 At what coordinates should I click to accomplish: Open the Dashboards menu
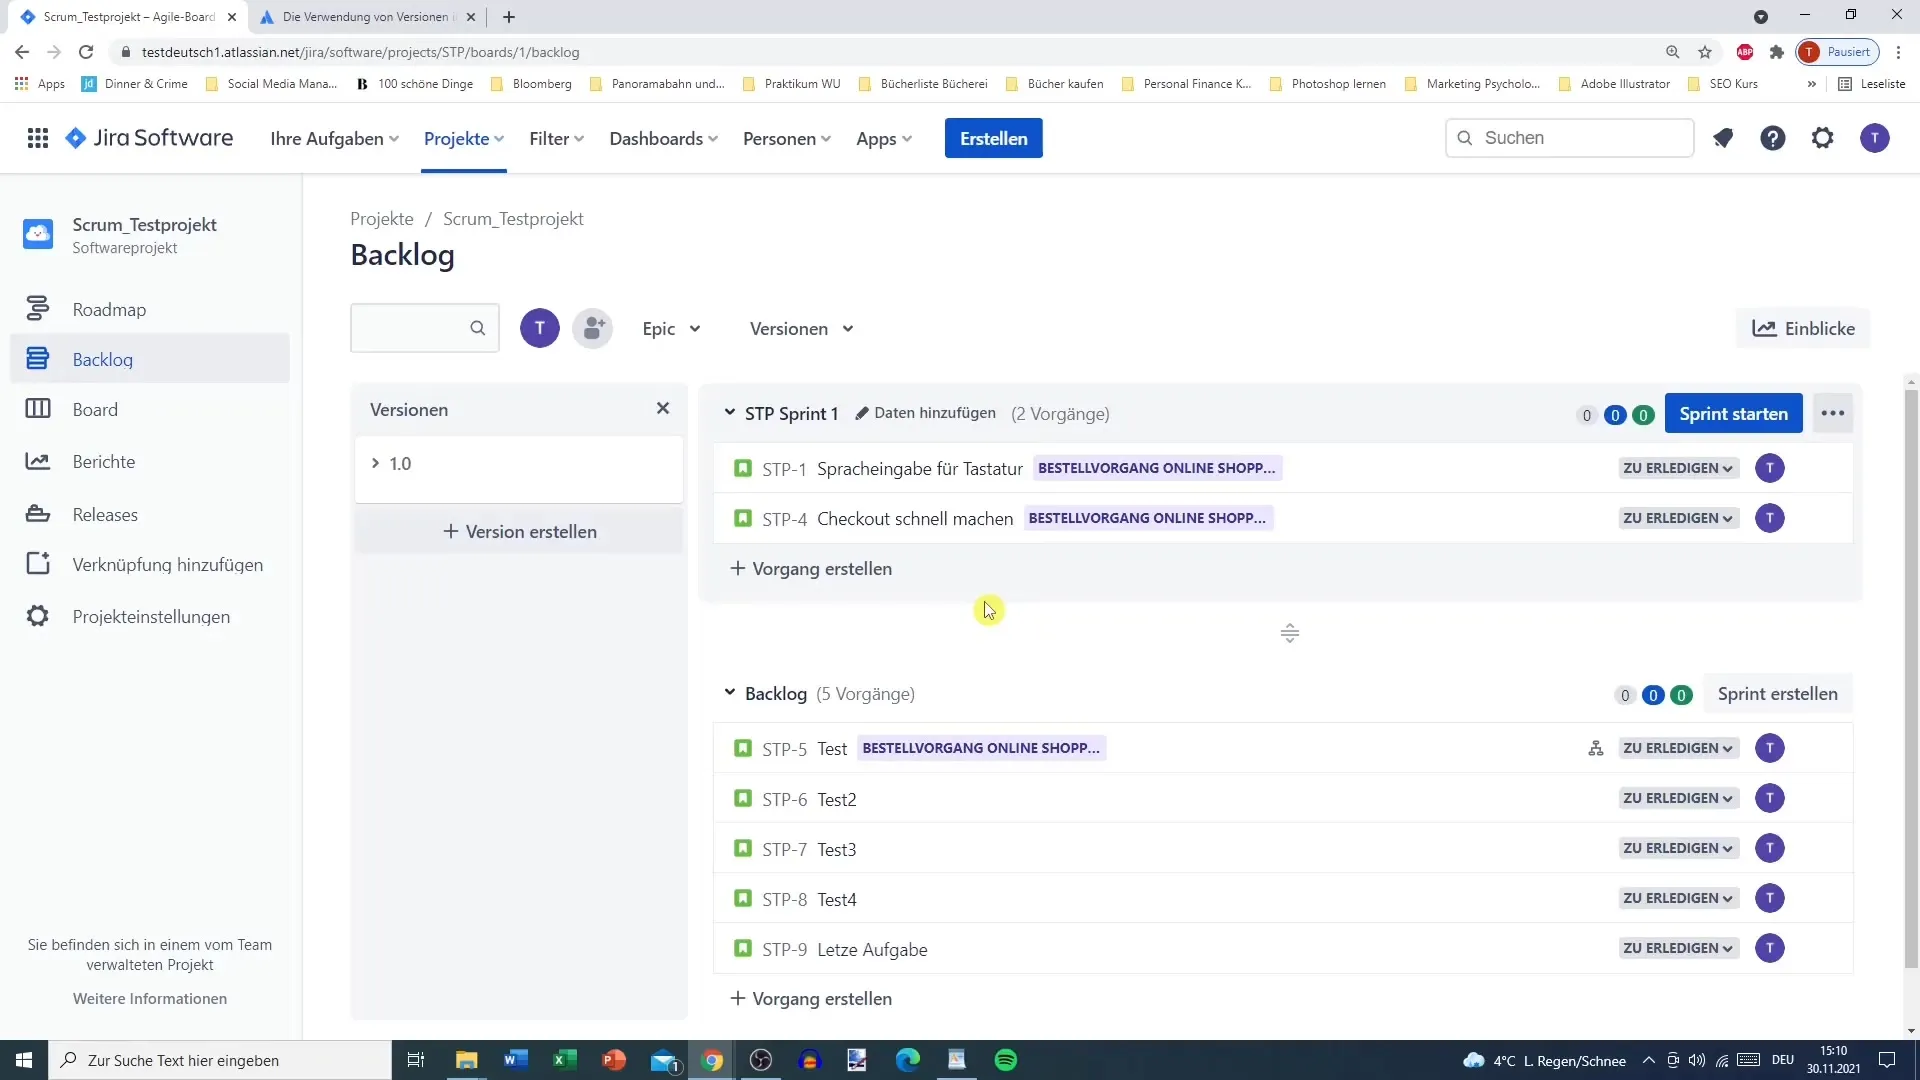(x=664, y=139)
